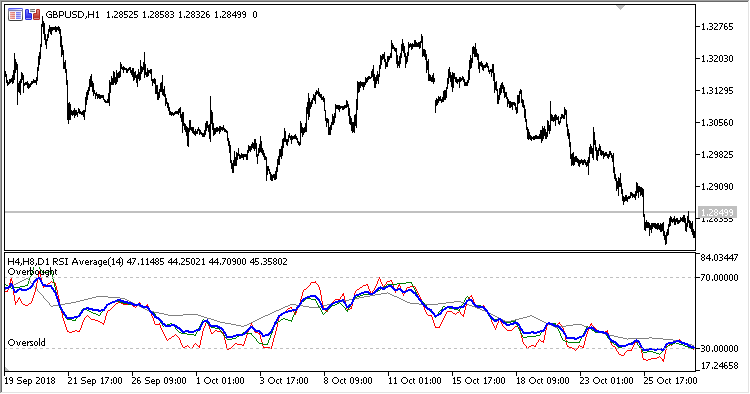
Task: Click the 1.29090 price scale label
Action: [x=717, y=187]
